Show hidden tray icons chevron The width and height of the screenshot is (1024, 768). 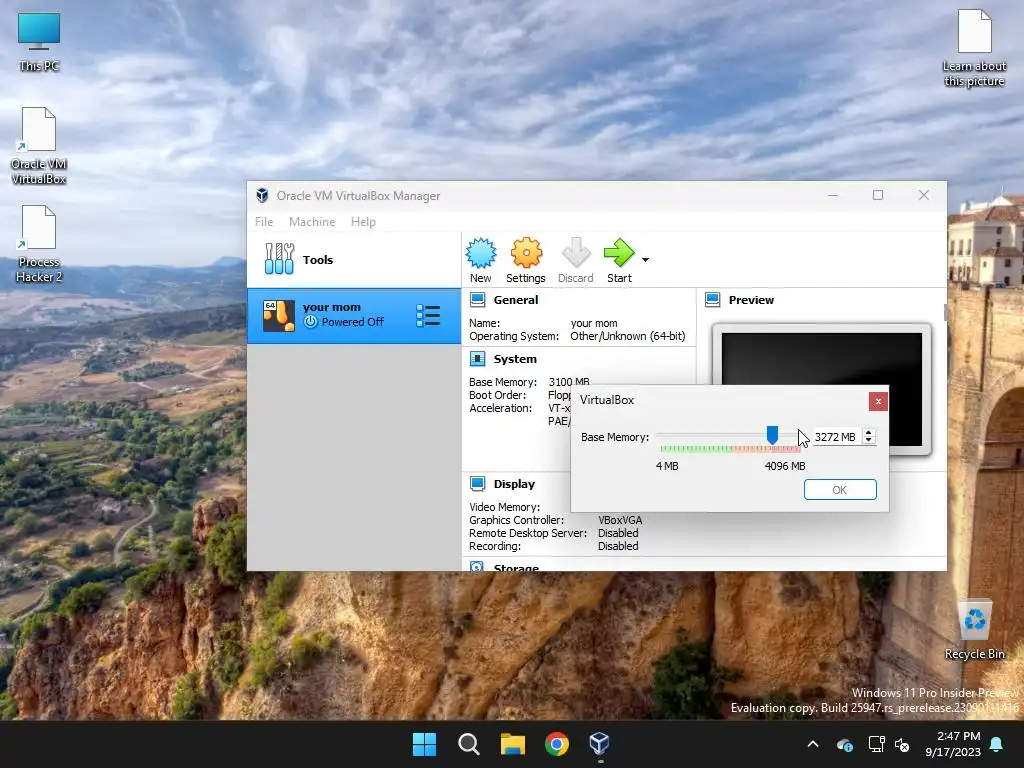pyautogui.click(x=813, y=744)
